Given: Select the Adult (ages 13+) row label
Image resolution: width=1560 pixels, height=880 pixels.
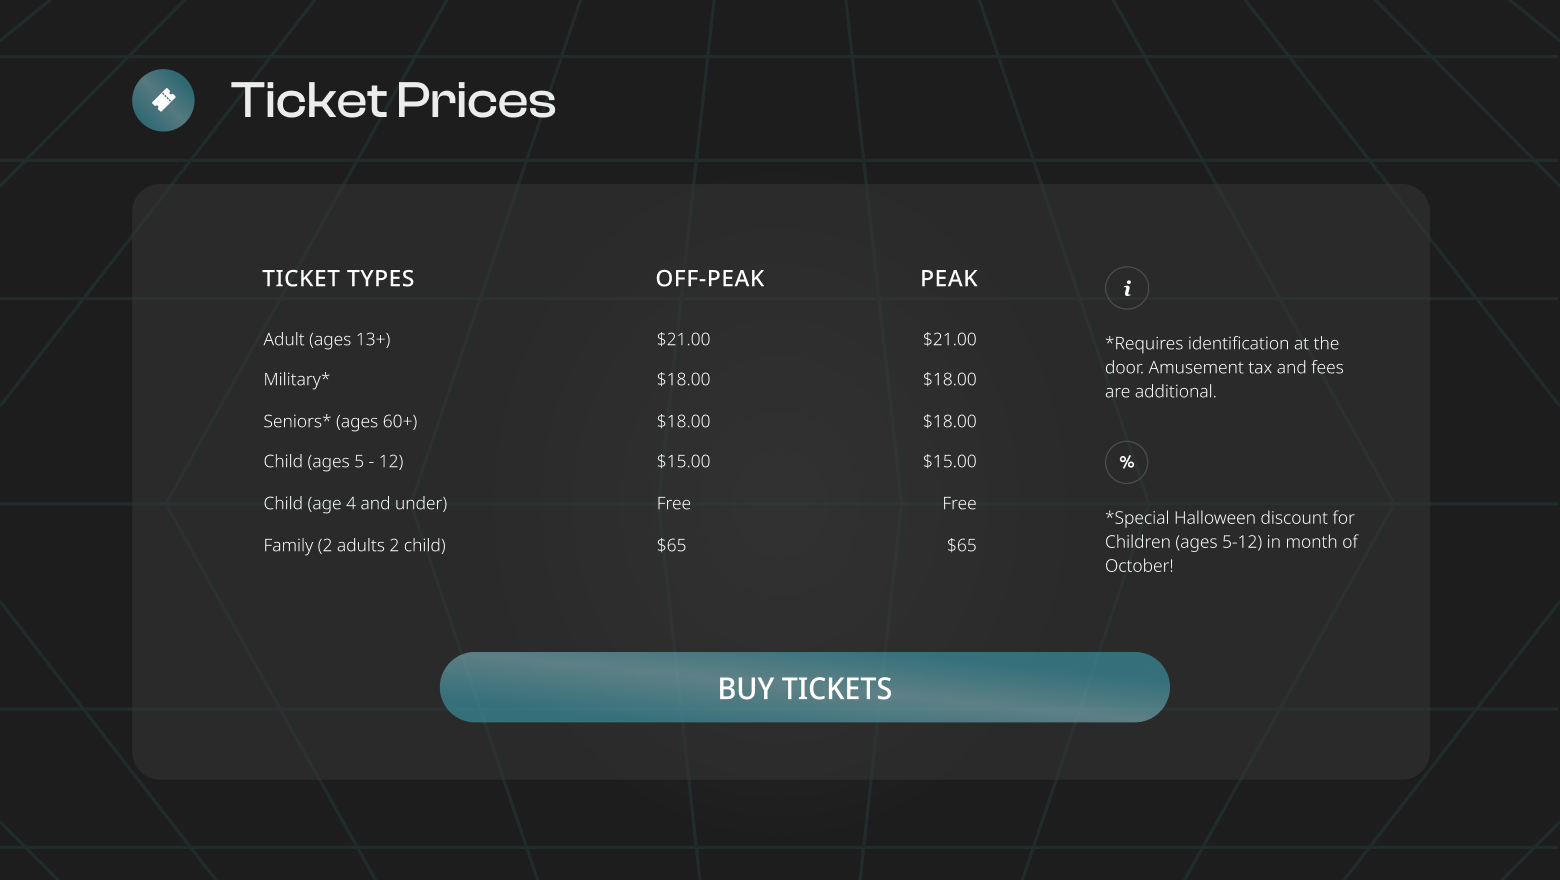Looking at the screenshot, I should 327,339.
